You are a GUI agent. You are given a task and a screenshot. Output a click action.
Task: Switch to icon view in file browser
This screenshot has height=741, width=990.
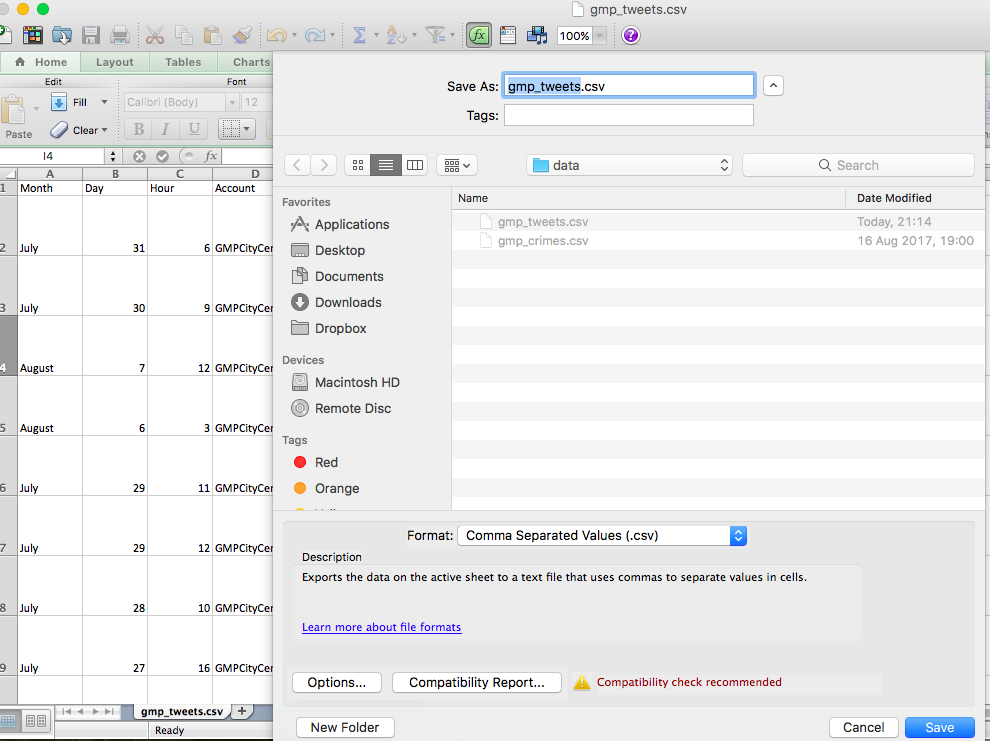tap(358, 165)
